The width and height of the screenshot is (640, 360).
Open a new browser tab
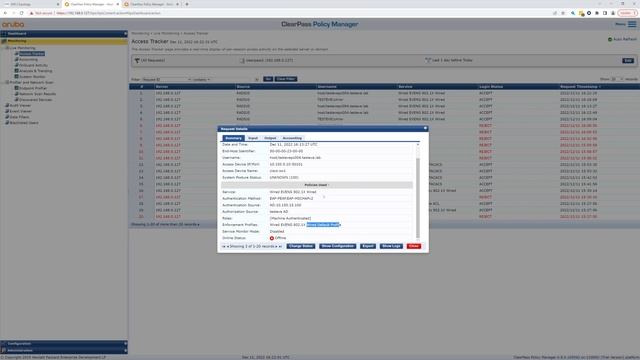pyautogui.click(x=187, y=4)
